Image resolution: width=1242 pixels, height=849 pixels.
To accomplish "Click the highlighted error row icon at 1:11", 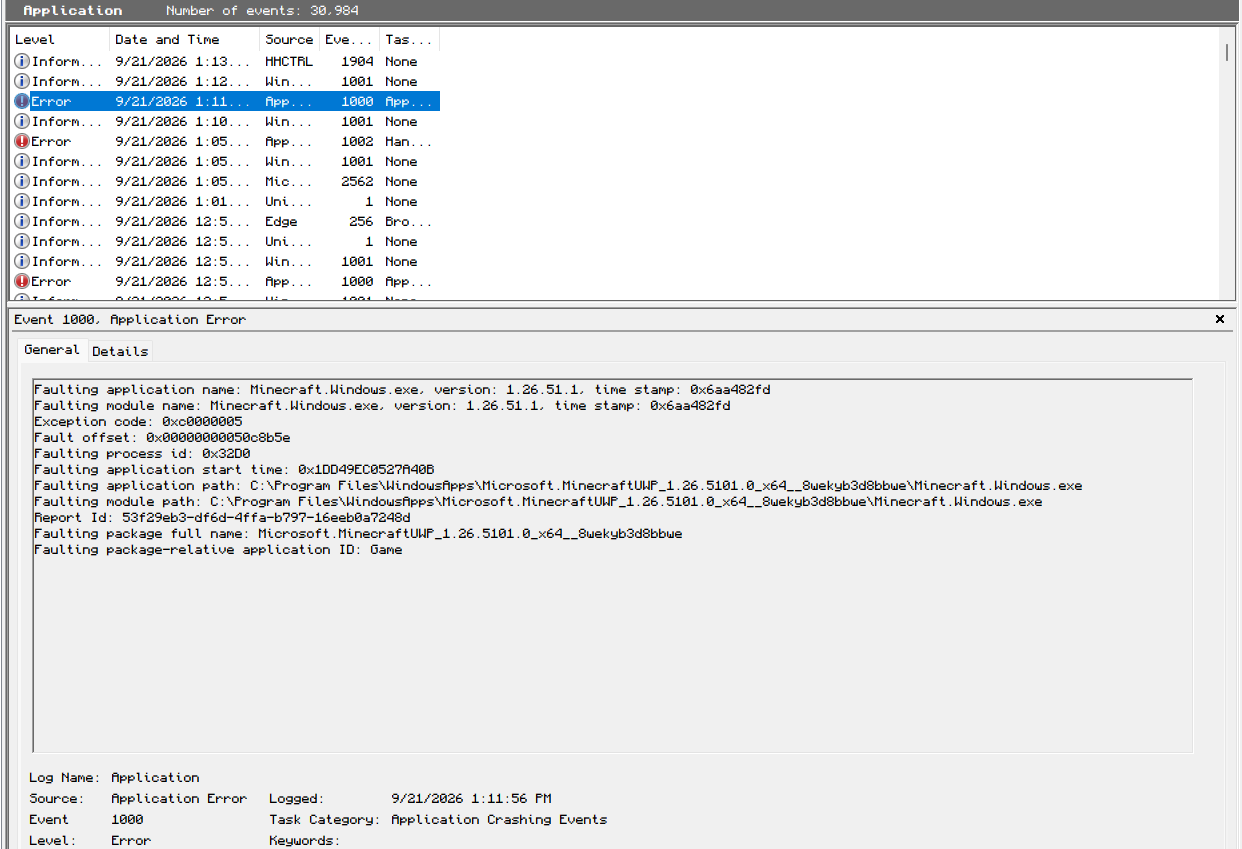I will pyautogui.click(x=22, y=101).
